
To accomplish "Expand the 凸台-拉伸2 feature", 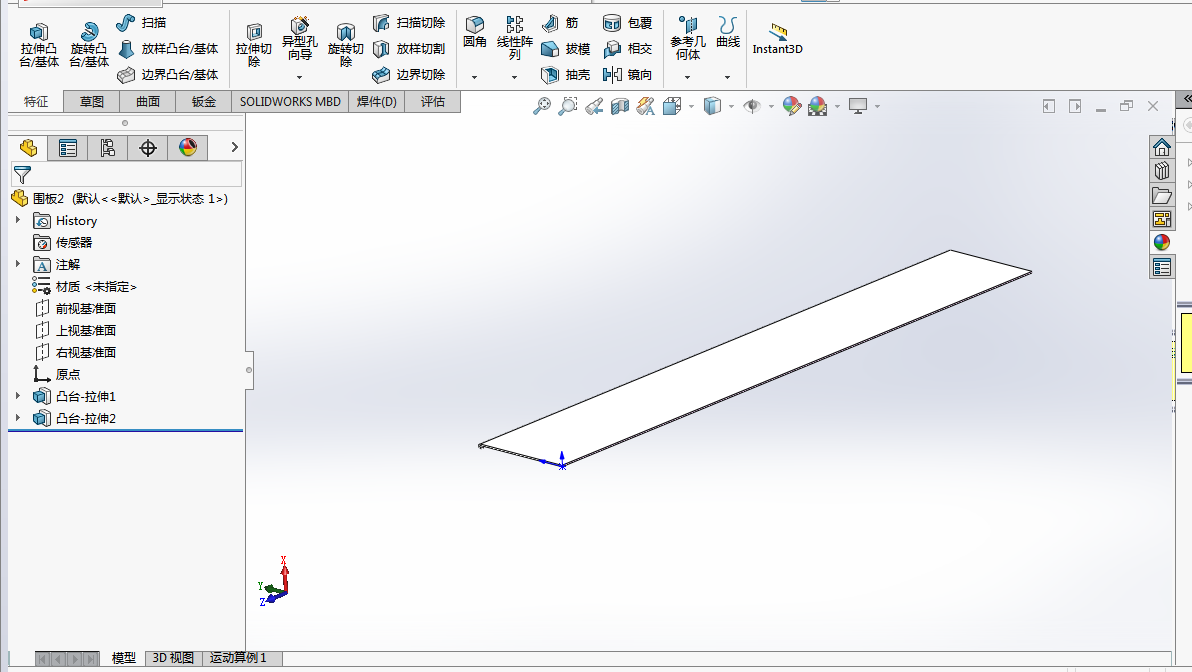I will point(18,418).
